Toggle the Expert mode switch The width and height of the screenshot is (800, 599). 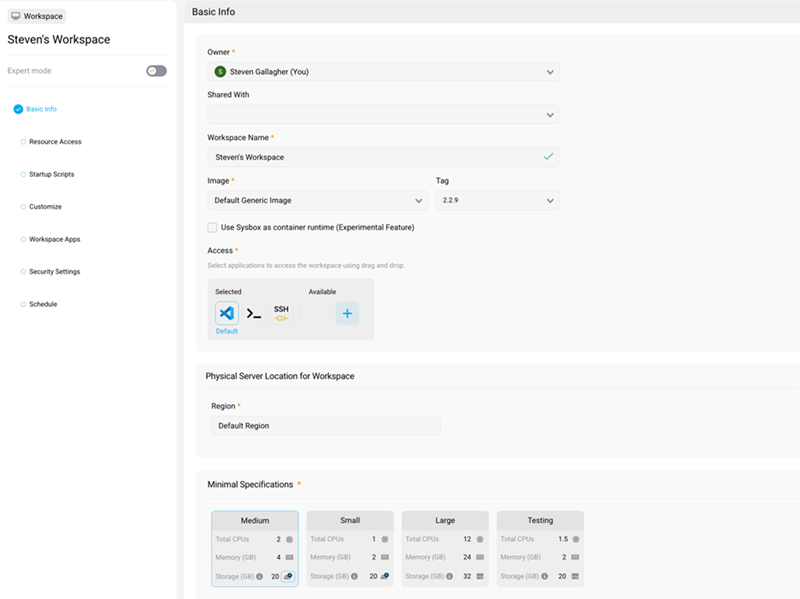tap(155, 71)
